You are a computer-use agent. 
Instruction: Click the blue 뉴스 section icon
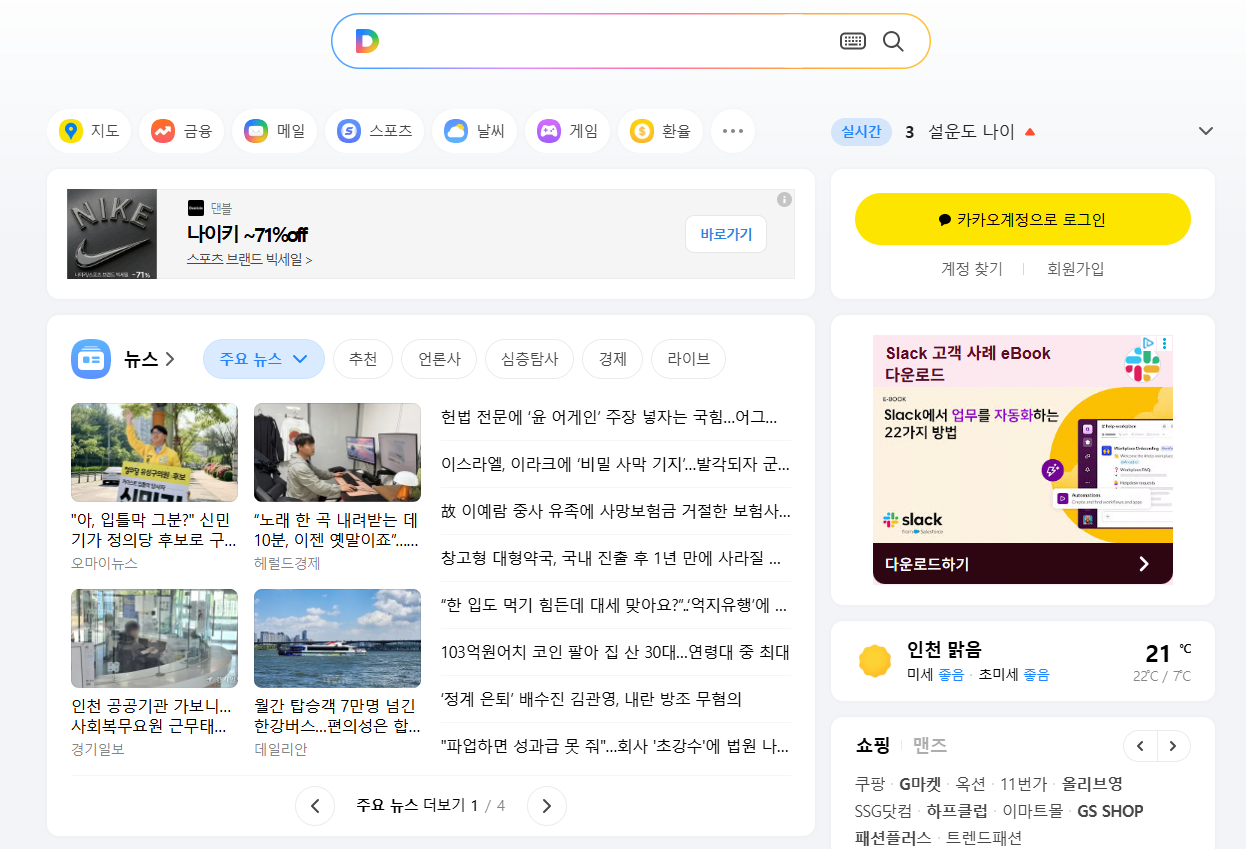tap(91, 359)
